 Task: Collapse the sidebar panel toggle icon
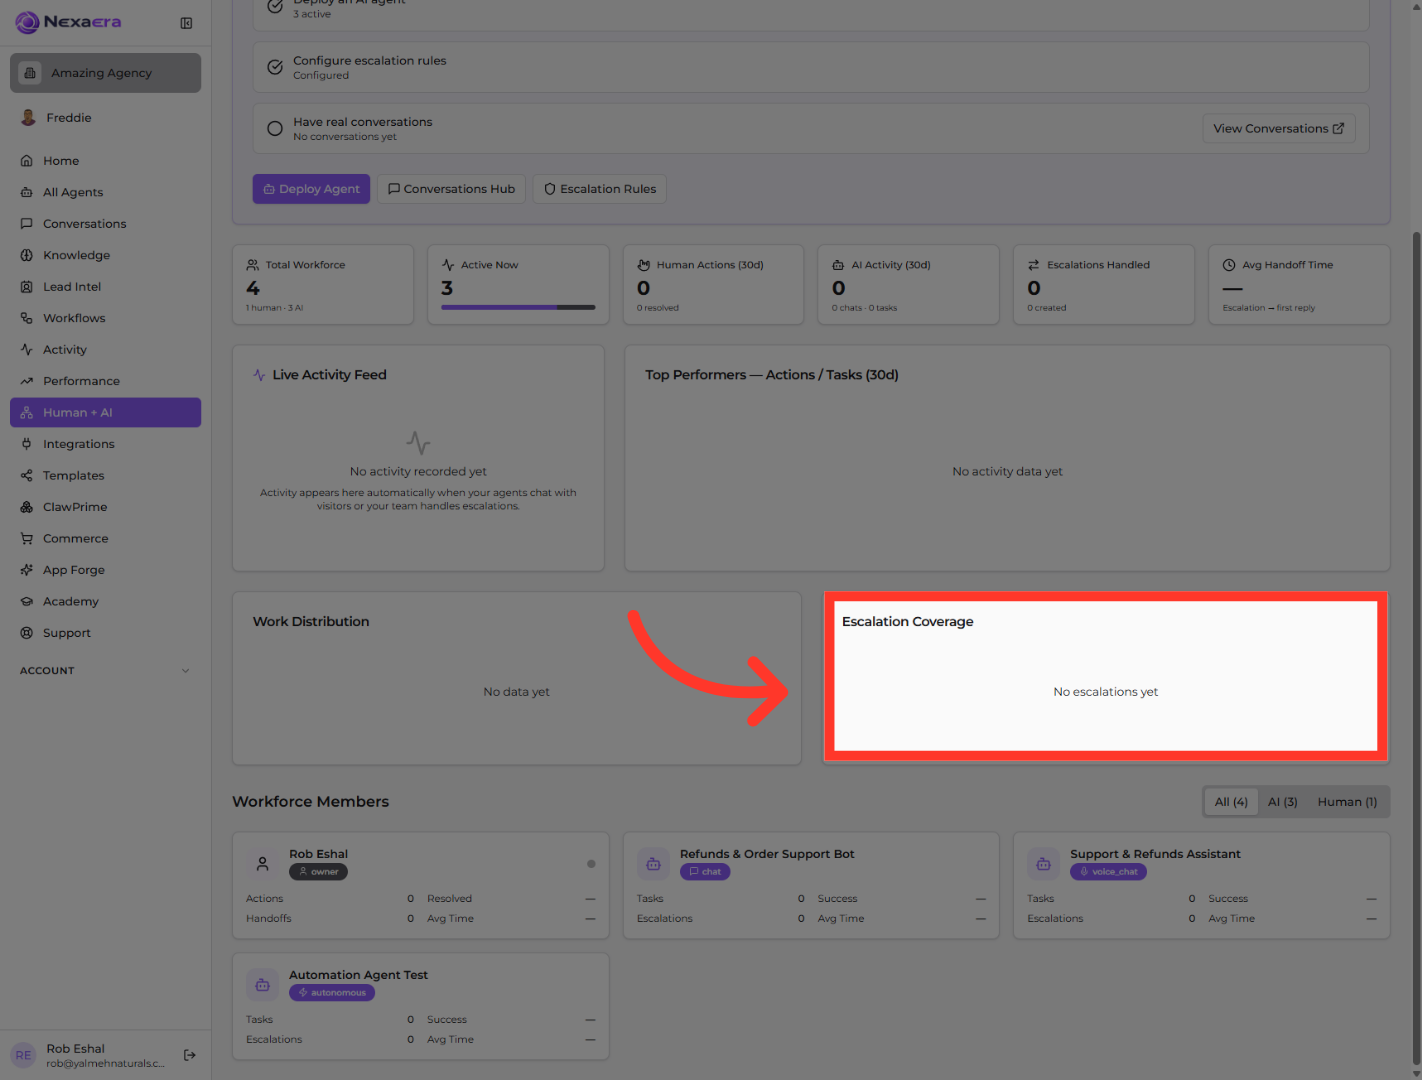coord(186,23)
